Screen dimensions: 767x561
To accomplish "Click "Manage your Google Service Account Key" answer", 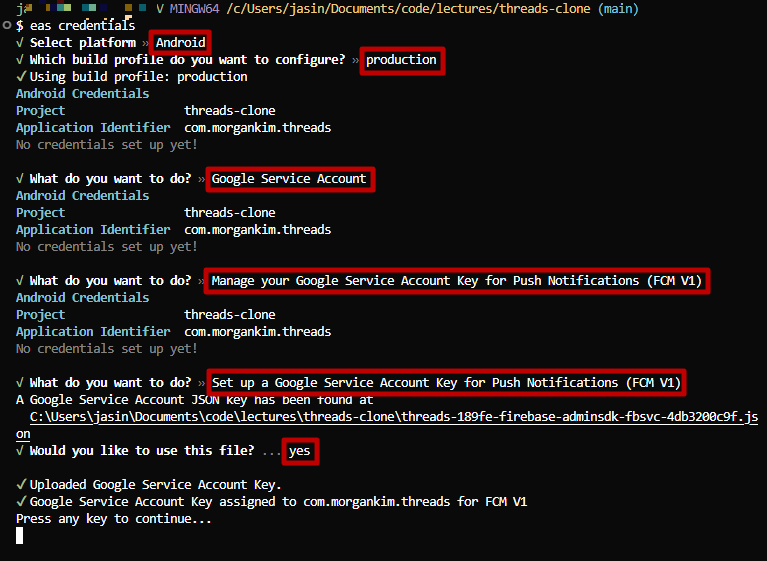I will [457, 281].
